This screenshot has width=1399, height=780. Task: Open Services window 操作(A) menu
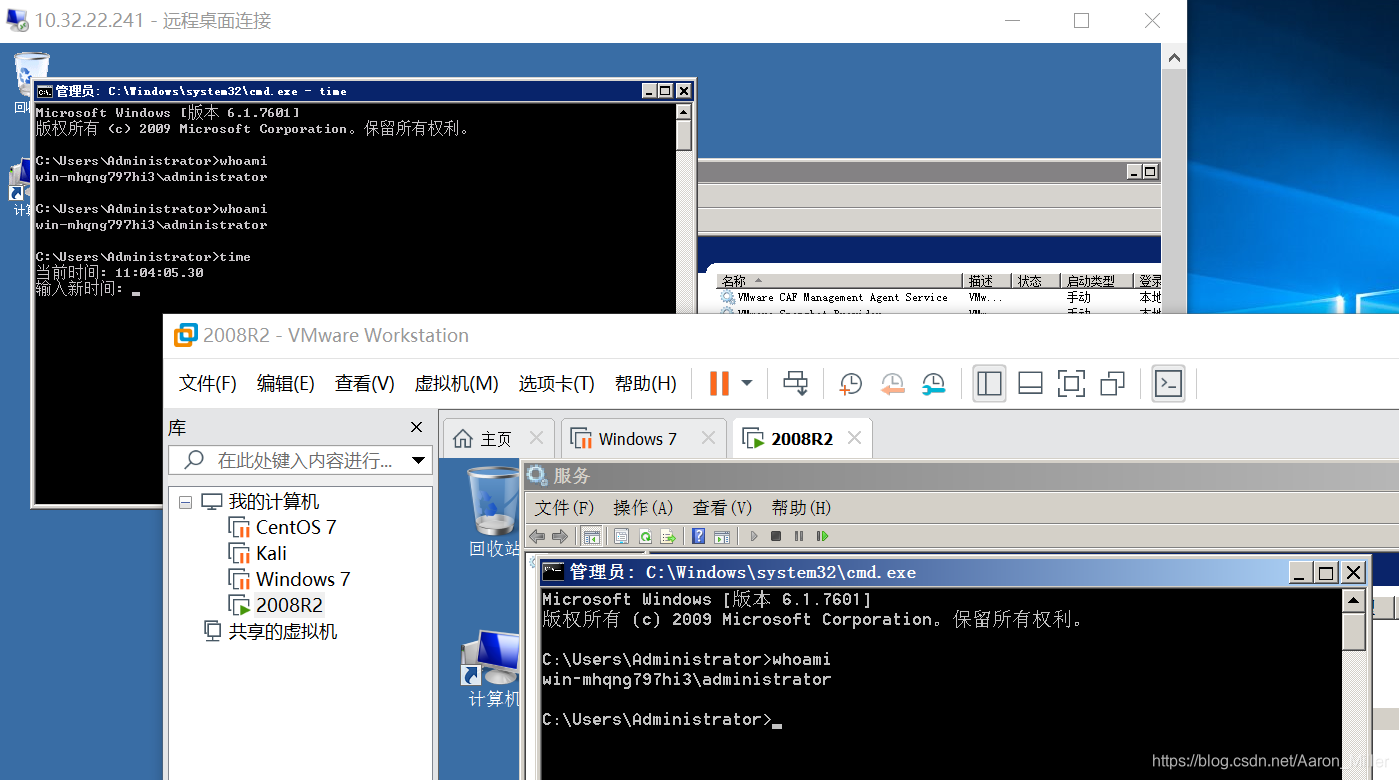[x=643, y=508]
